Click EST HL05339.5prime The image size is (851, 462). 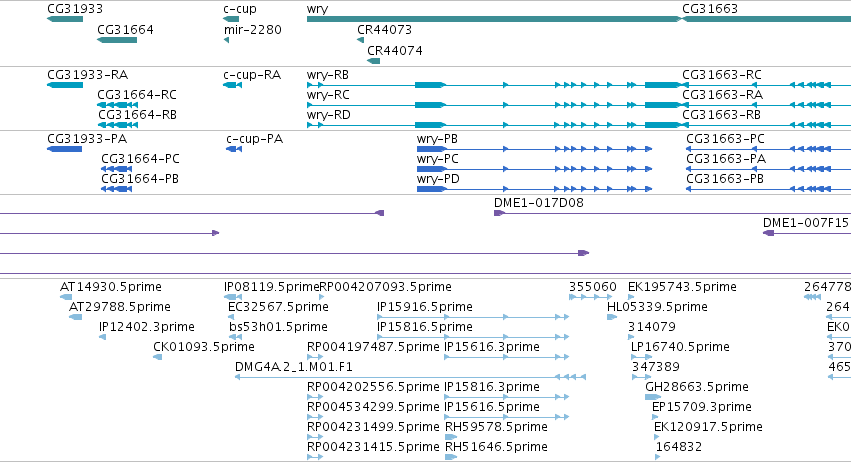pos(612,317)
